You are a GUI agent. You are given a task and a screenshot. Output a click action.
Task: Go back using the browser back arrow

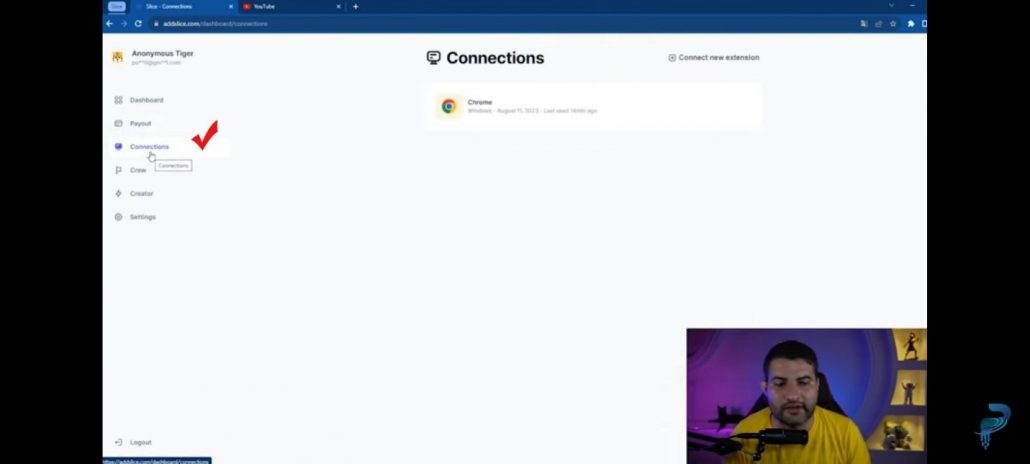(110, 23)
